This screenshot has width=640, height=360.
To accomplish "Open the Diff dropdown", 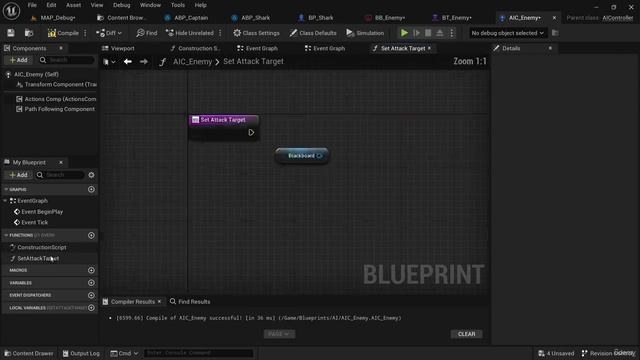I will [x=109, y=33].
